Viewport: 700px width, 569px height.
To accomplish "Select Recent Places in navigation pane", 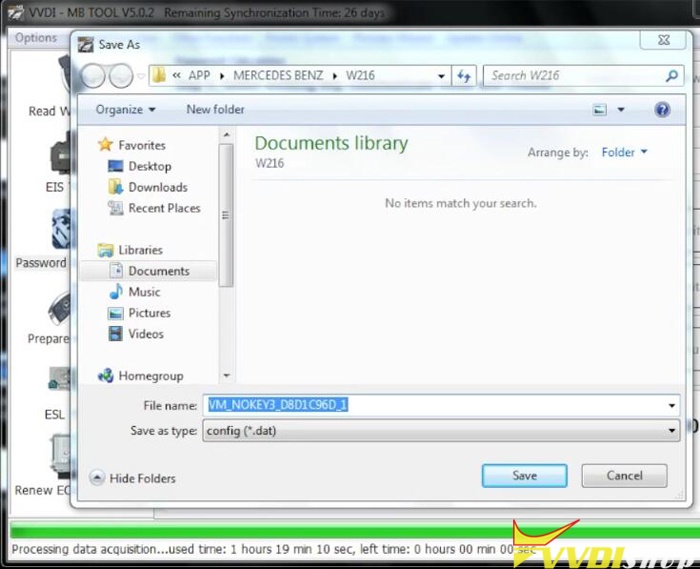I will (x=164, y=208).
